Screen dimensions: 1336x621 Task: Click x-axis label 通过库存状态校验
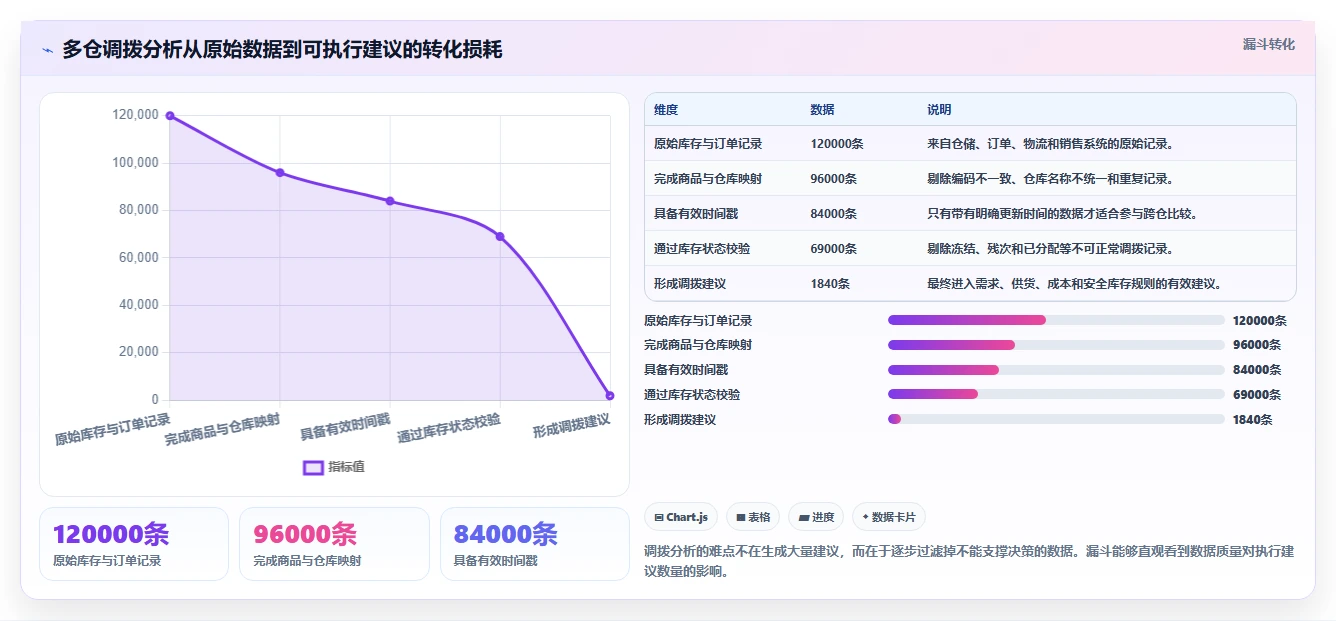(449, 428)
